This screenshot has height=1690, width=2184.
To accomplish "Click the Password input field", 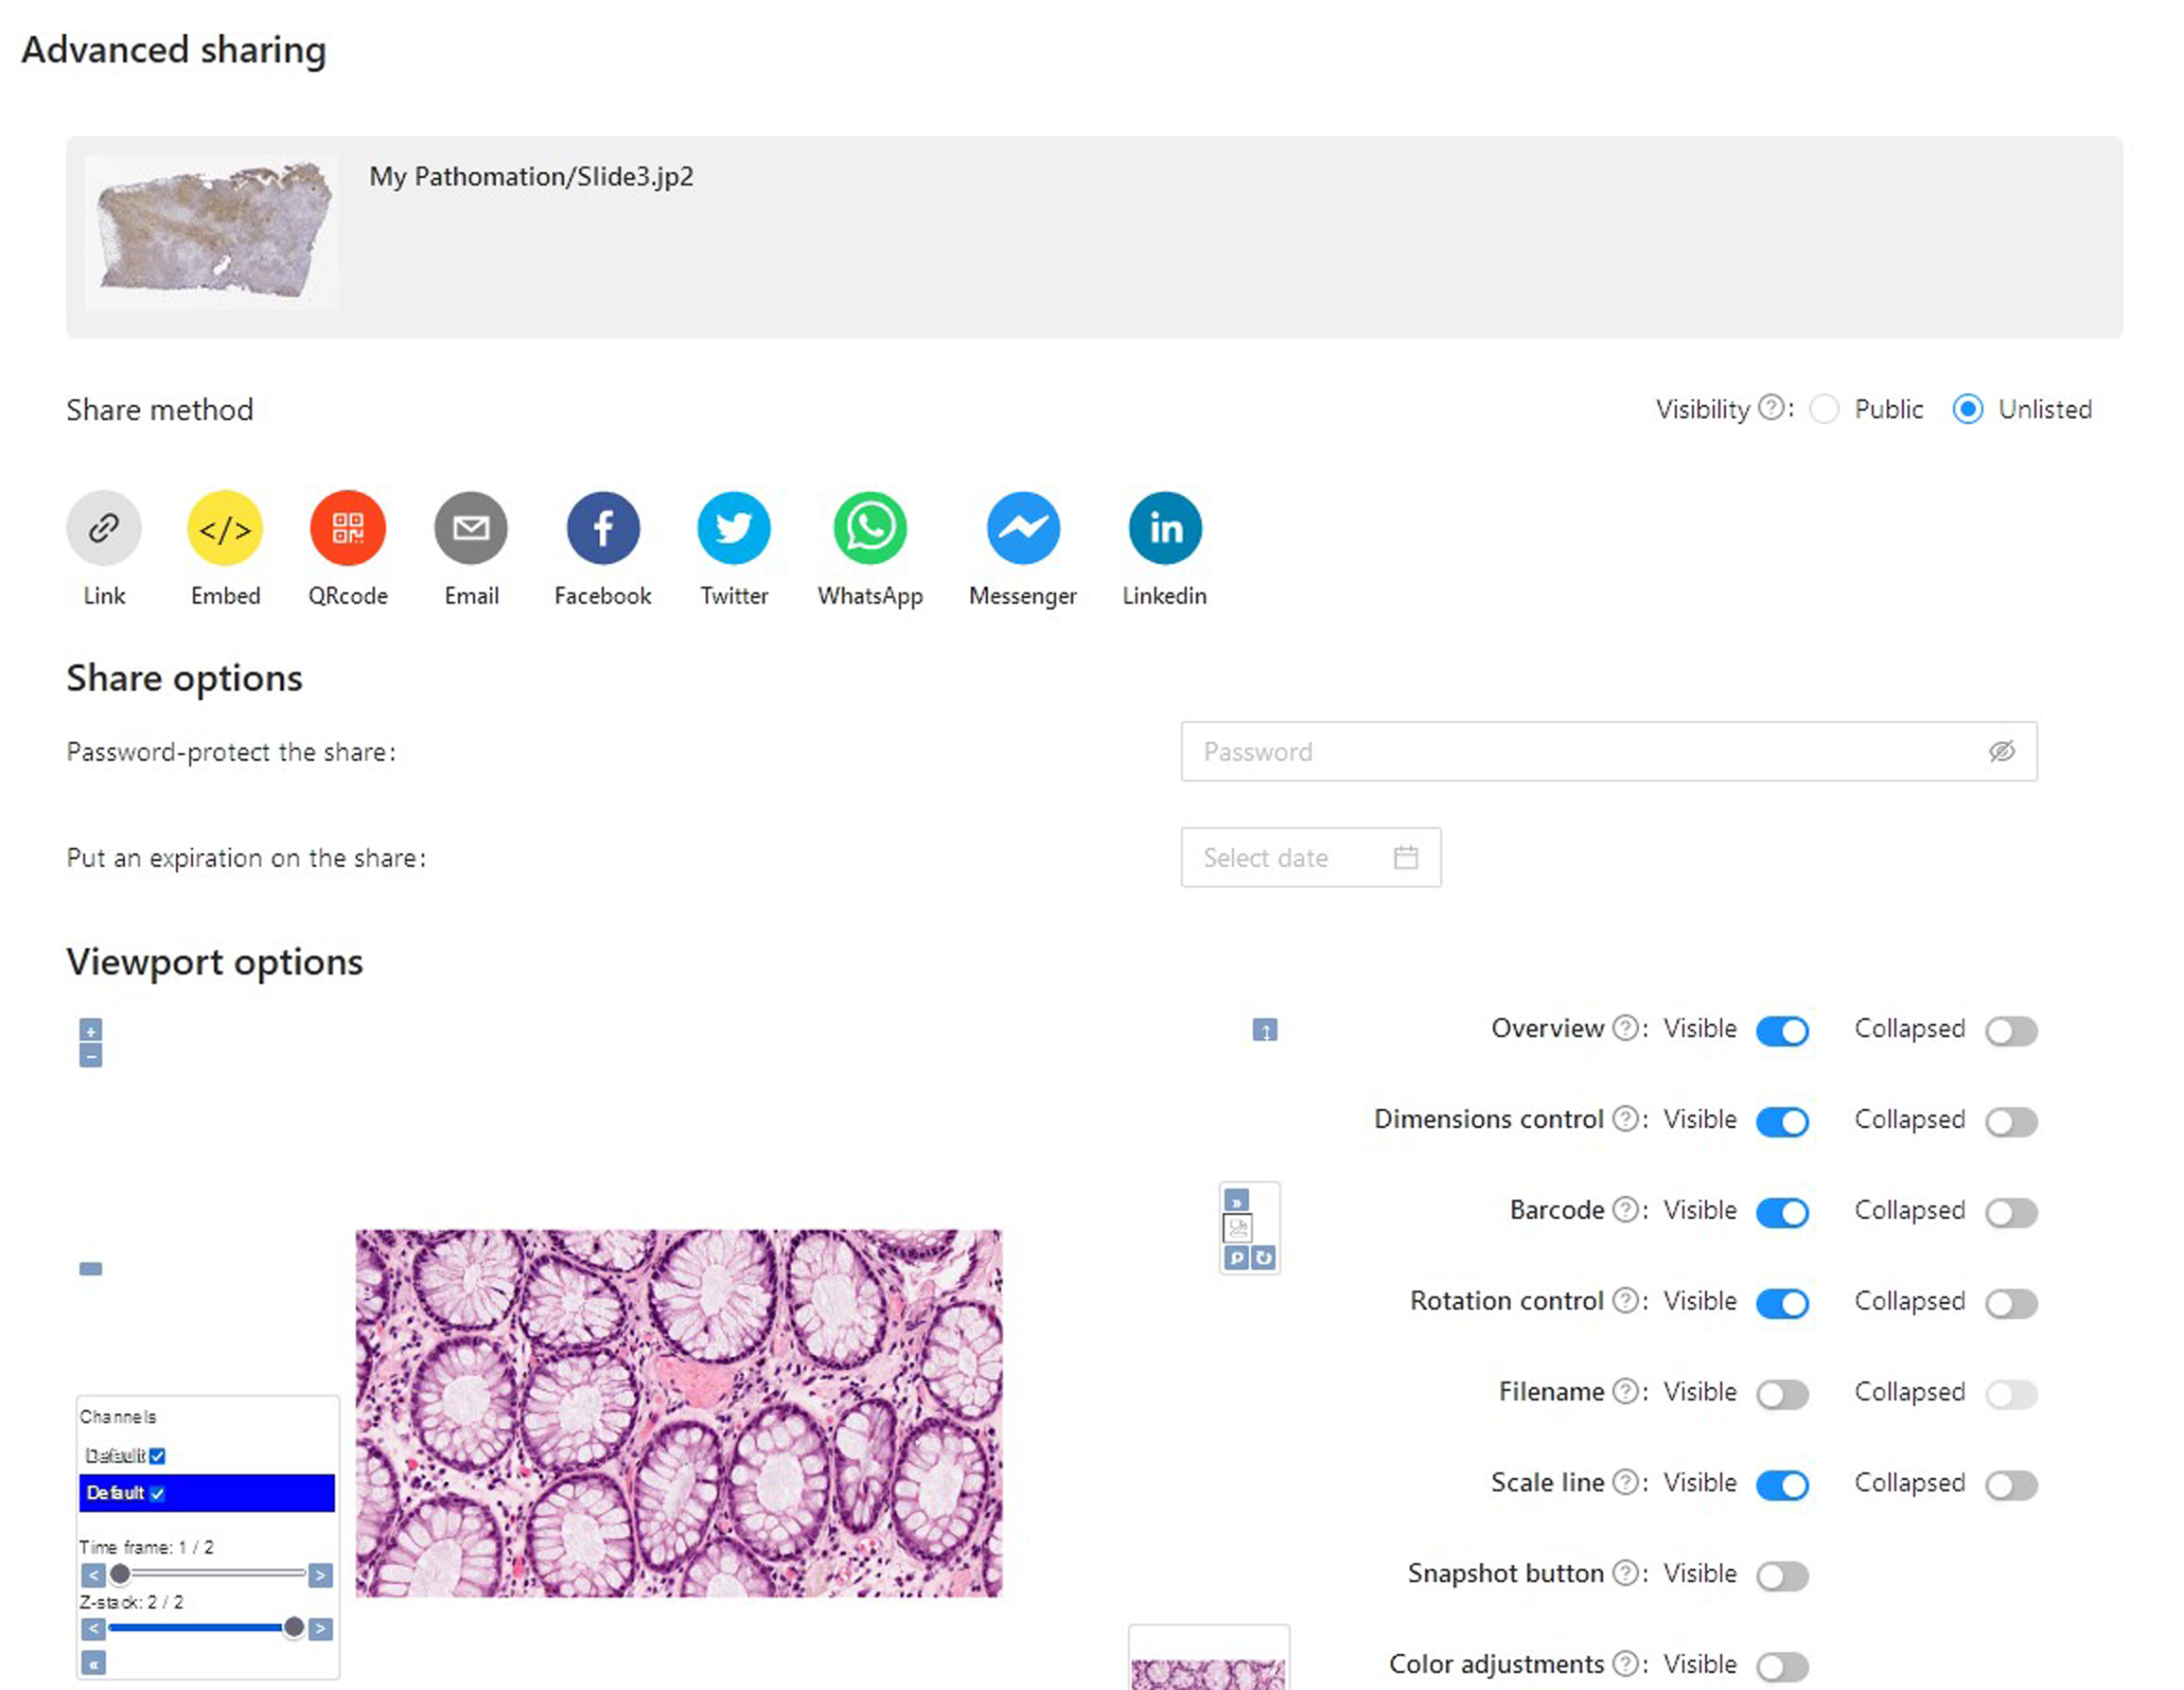I will [1580, 752].
